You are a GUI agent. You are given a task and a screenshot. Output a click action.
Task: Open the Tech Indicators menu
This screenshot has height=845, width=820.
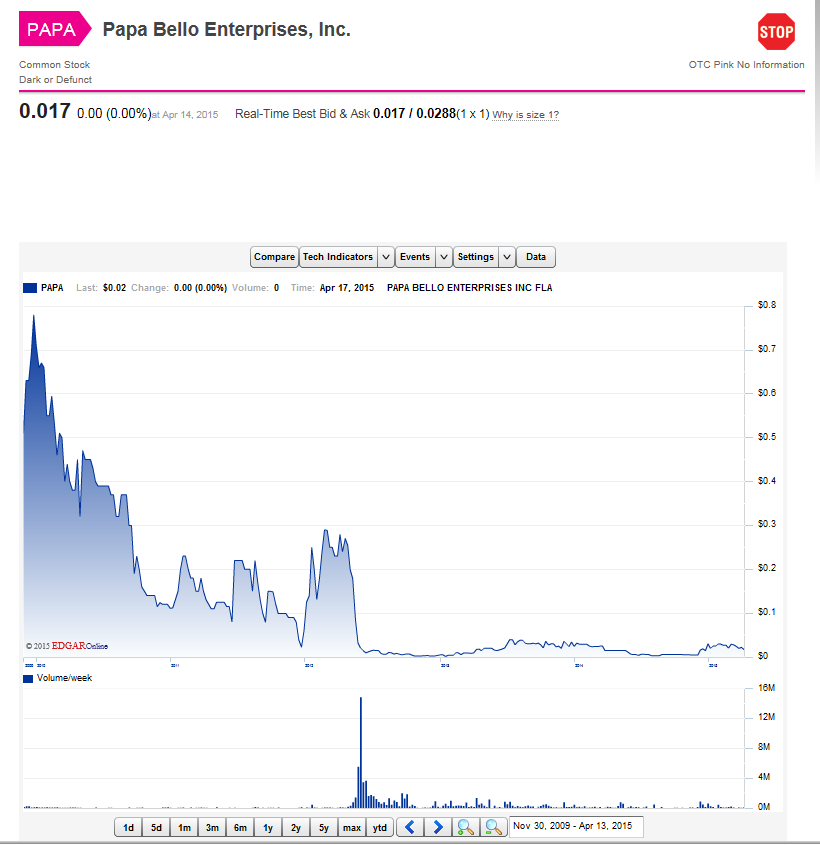click(x=337, y=257)
